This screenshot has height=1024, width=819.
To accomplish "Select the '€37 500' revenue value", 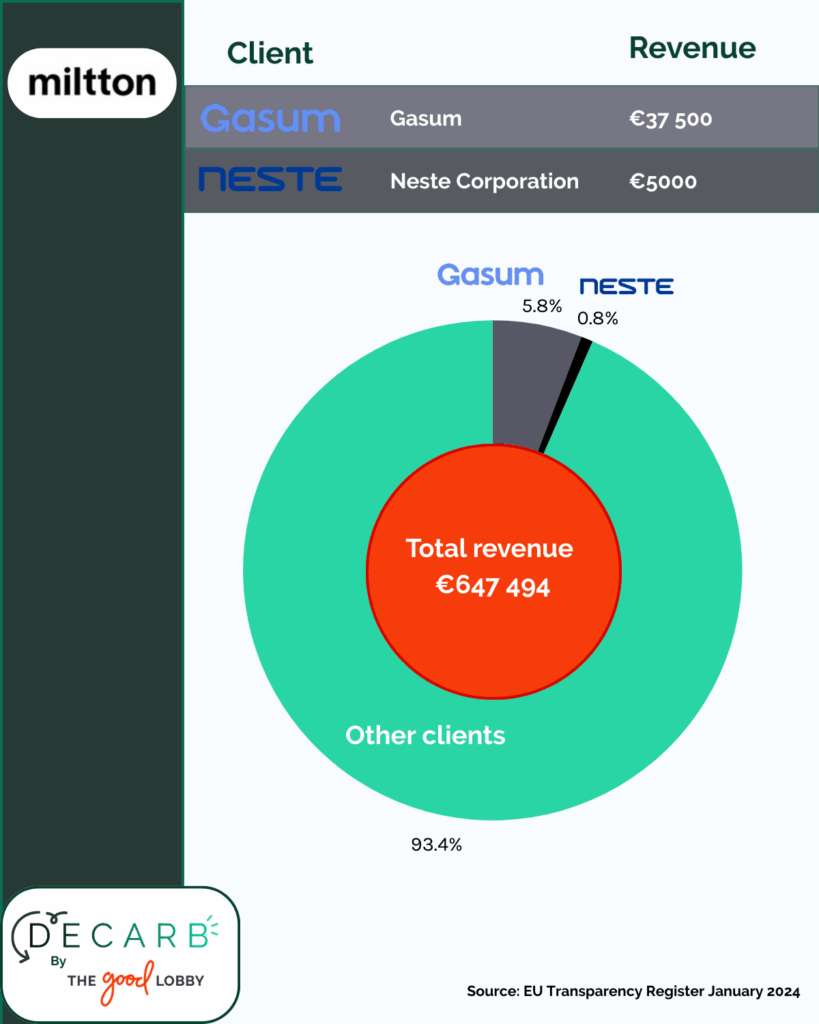I will pyautogui.click(x=671, y=119).
